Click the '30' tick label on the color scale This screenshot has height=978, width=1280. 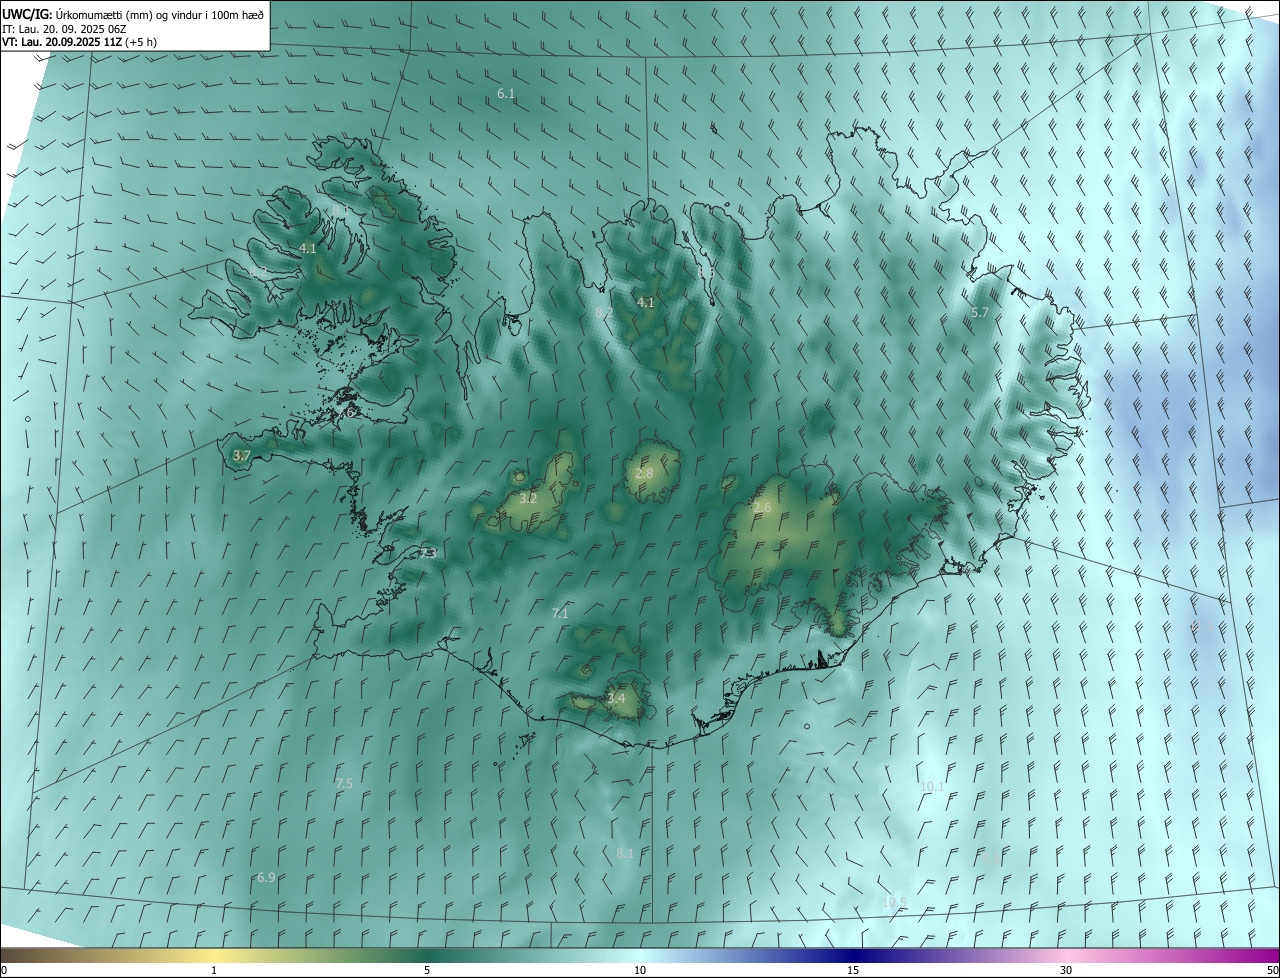(1066, 971)
